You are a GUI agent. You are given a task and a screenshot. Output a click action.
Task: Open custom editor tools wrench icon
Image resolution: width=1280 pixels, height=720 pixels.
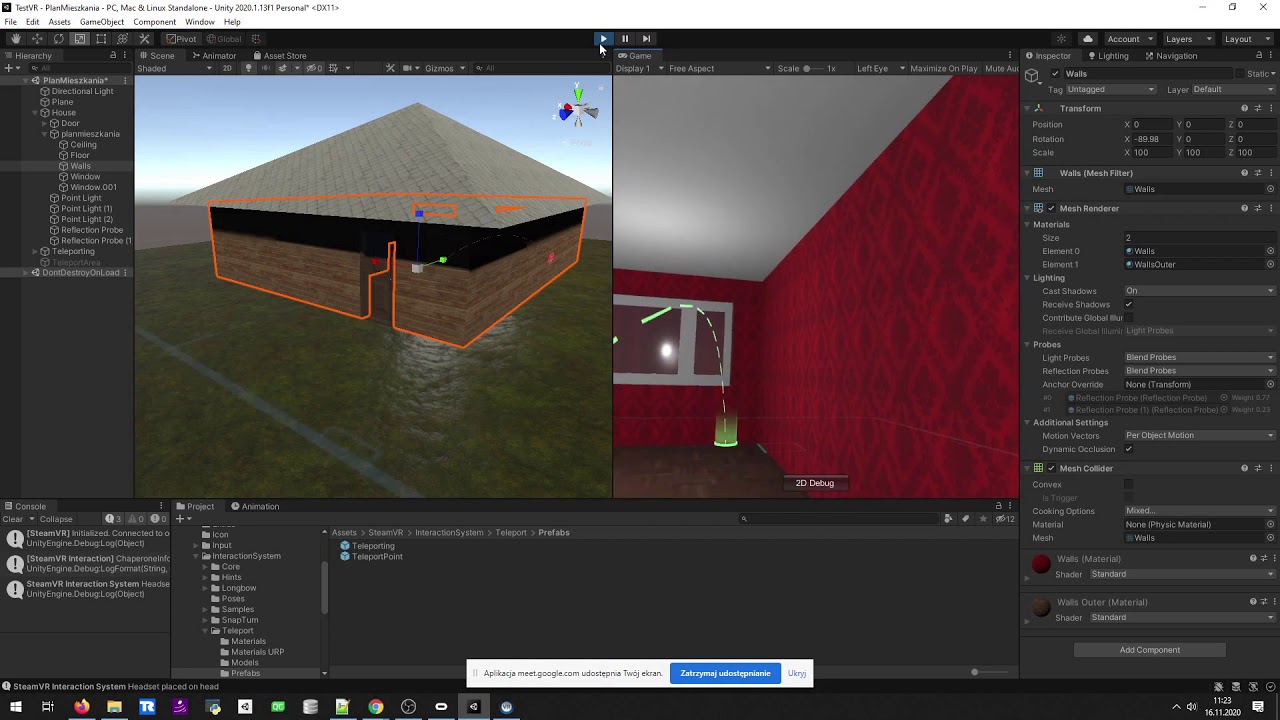tap(144, 39)
